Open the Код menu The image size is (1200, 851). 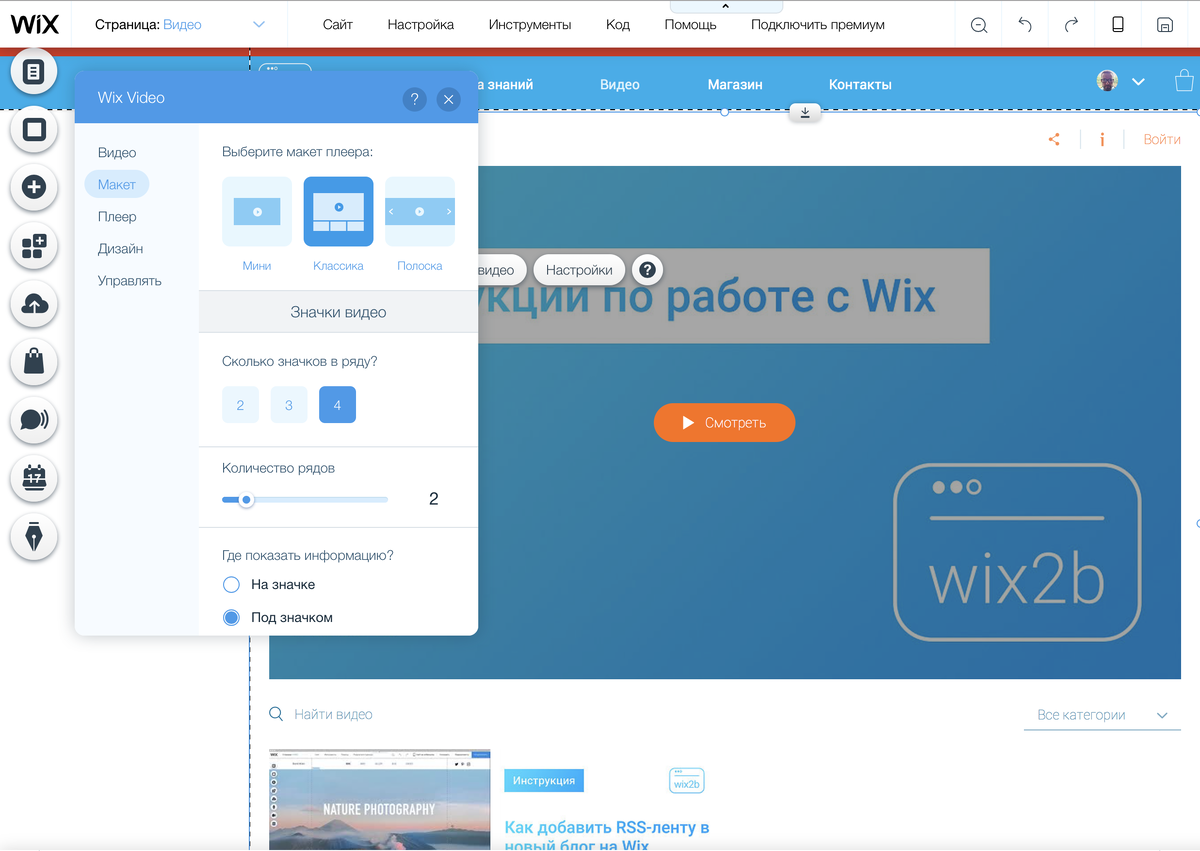tap(618, 25)
